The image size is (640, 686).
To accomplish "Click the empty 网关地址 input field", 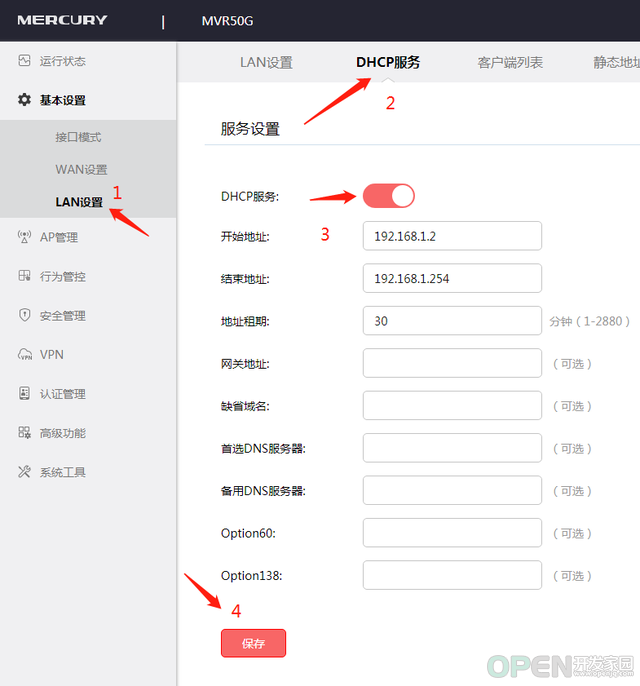I will tap(452, 363).
